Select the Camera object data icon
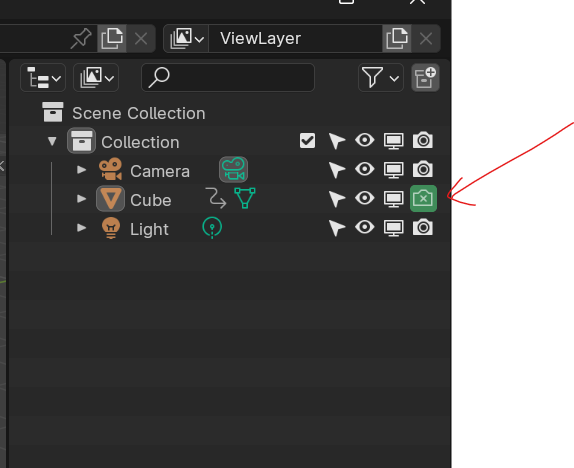 233,170
